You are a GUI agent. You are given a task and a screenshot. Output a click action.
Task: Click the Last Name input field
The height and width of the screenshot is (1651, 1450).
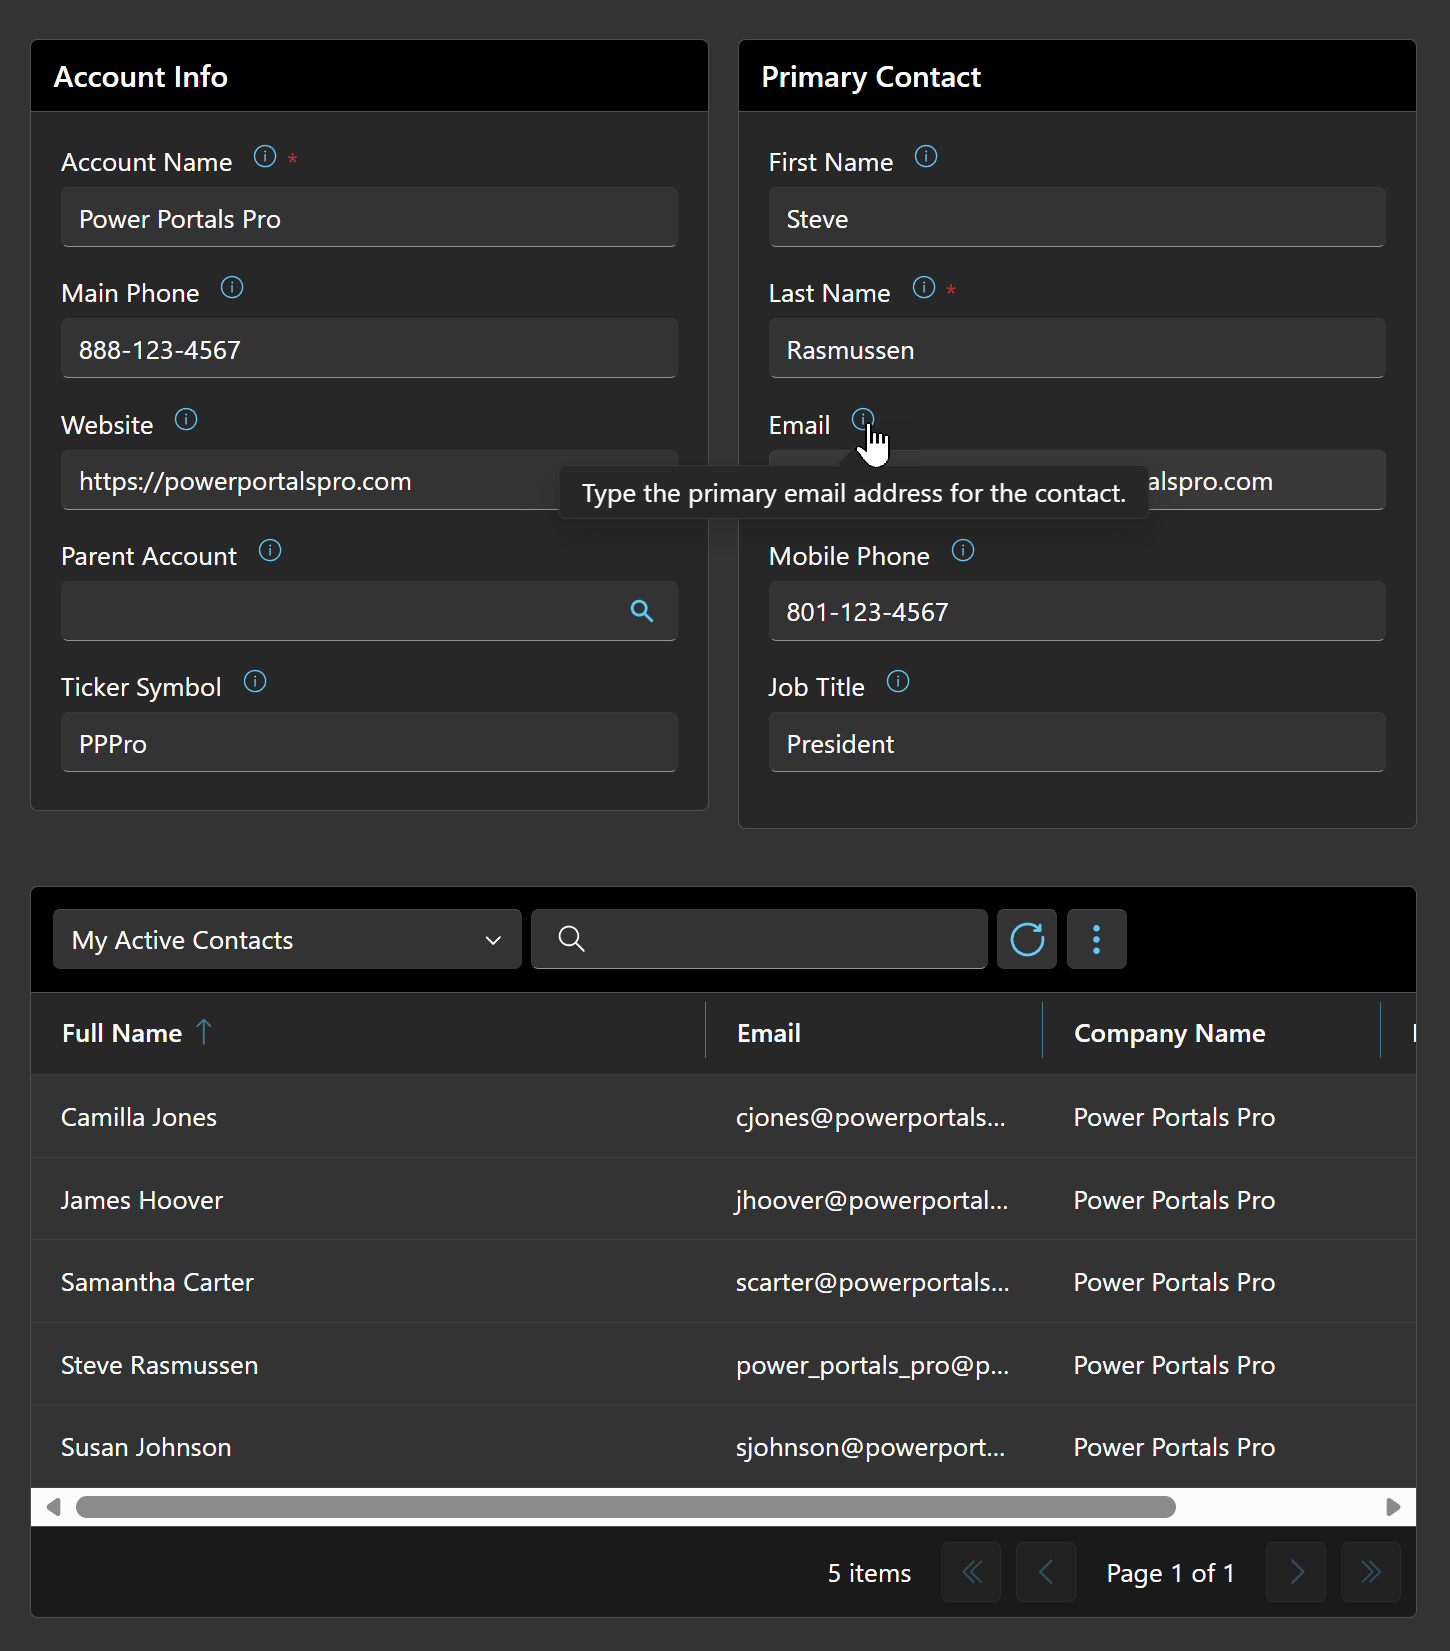(x=1077, y=348)
